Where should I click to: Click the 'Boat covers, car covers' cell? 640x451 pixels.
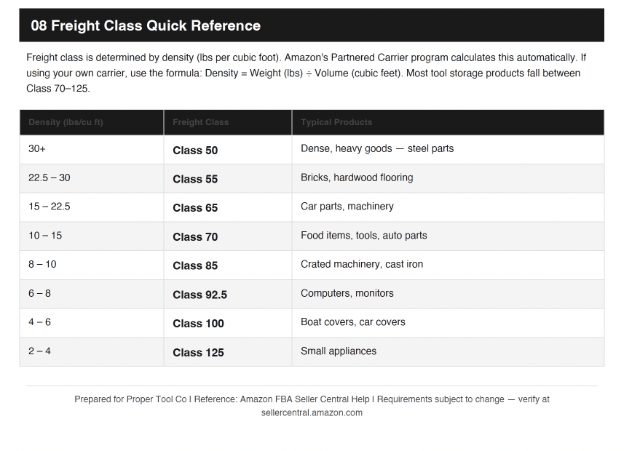pos(448,323)
